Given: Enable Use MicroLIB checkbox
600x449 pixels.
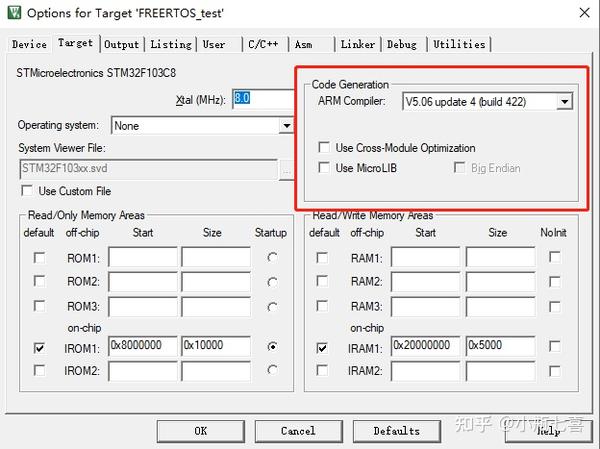Looking at the screenshot, I should 324,168.
